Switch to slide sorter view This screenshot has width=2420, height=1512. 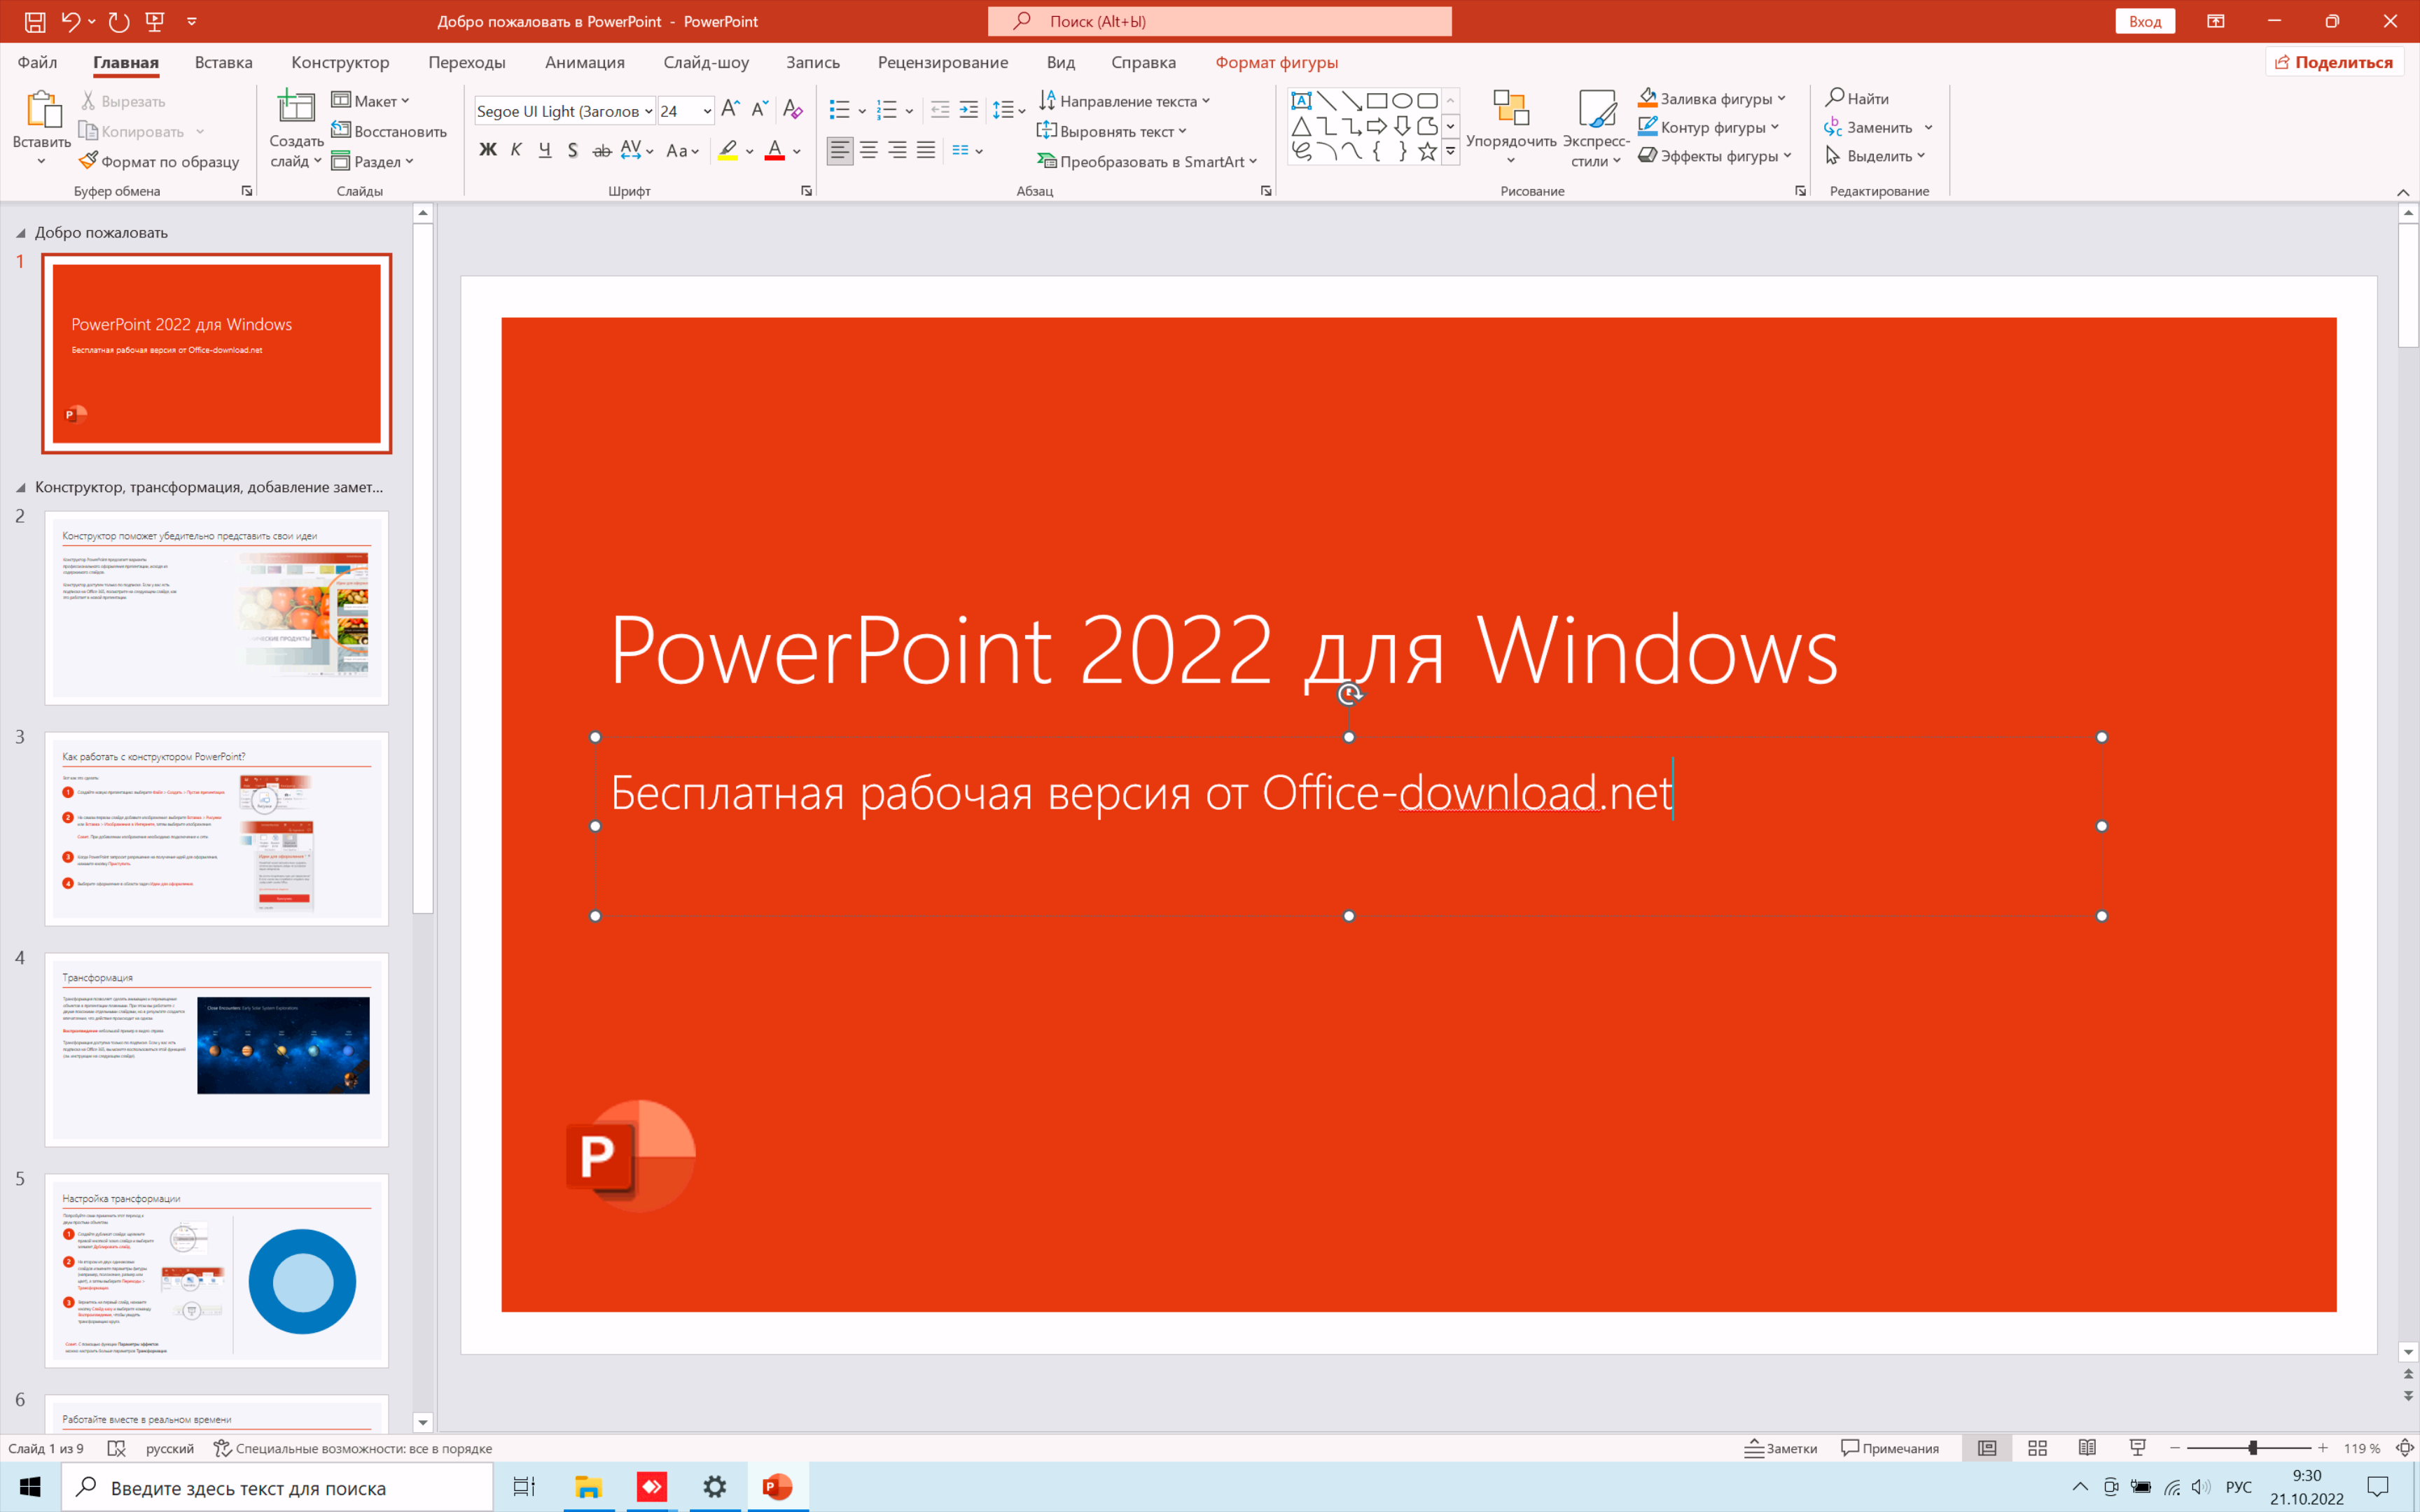[2037, 1448]
